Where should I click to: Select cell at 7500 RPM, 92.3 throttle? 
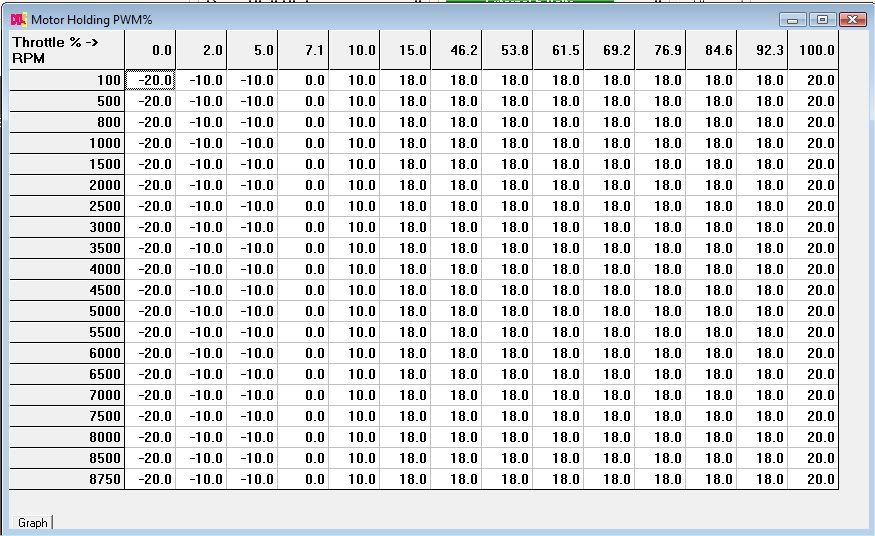coord(762,416)
